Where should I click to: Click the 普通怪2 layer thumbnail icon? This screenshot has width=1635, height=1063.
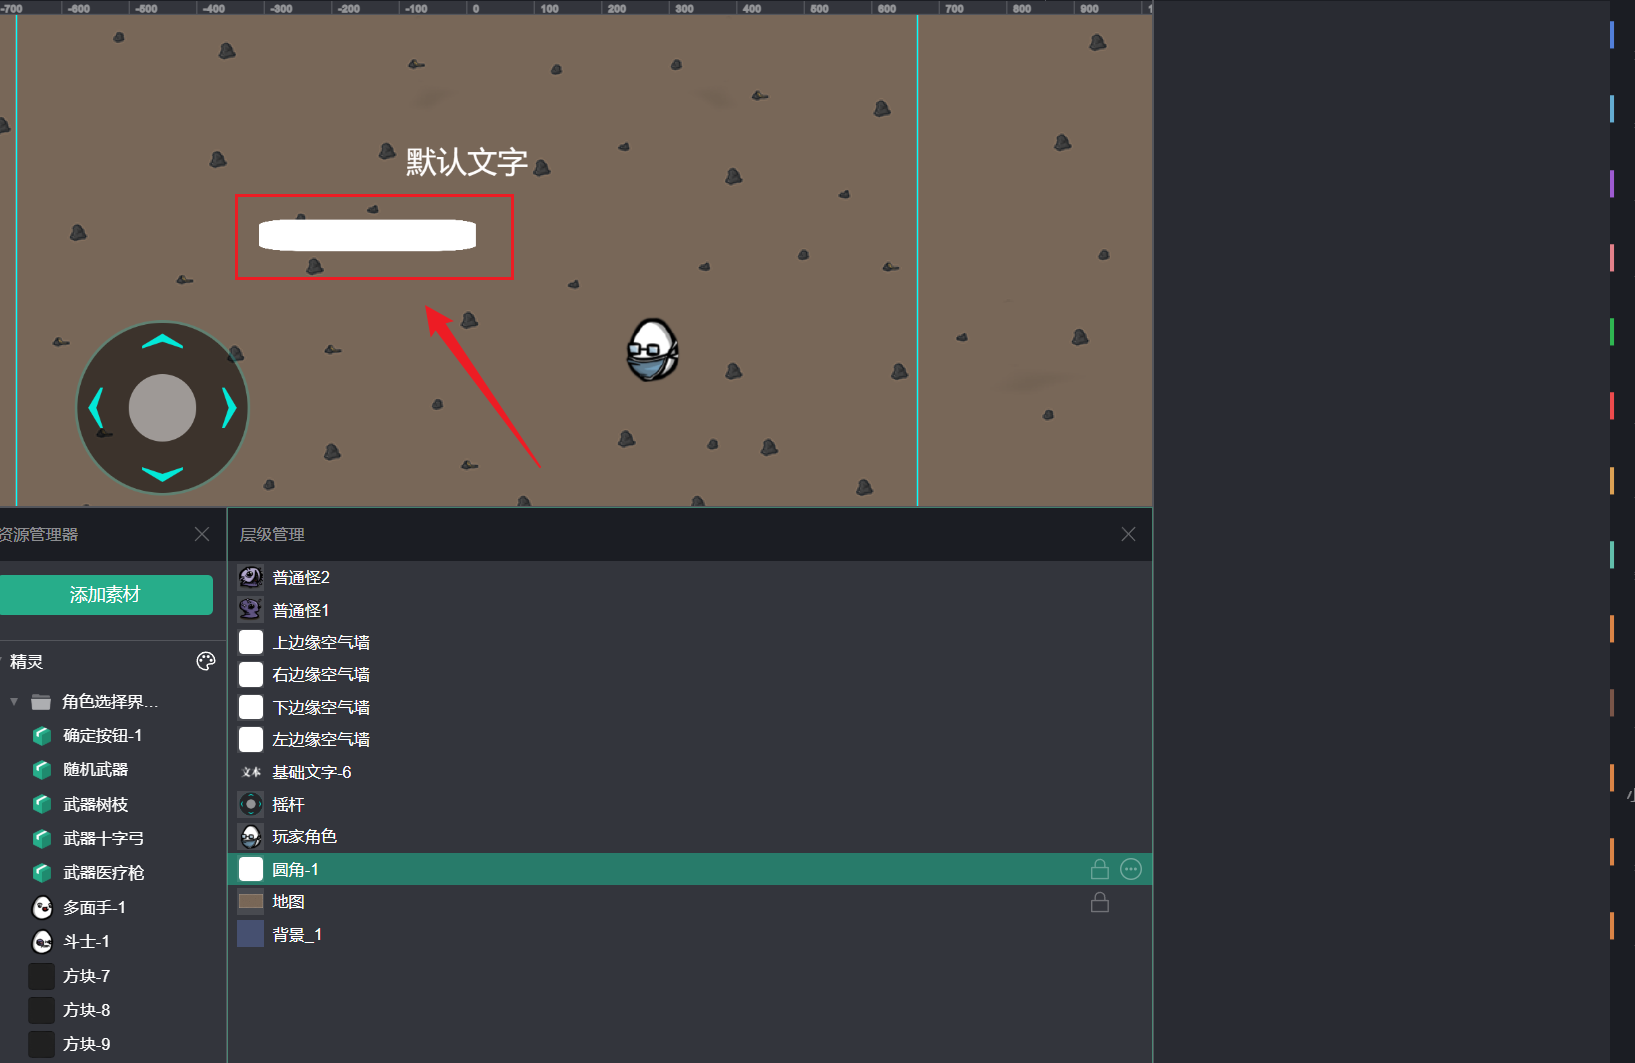pyautogui.click(x=251, y=577)
